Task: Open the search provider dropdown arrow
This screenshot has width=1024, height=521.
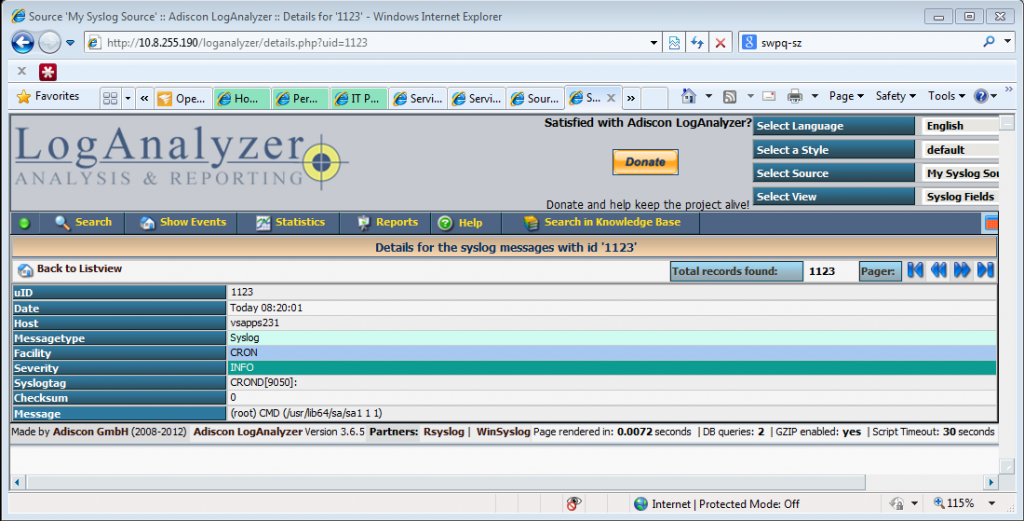Action: (1007, 42)
